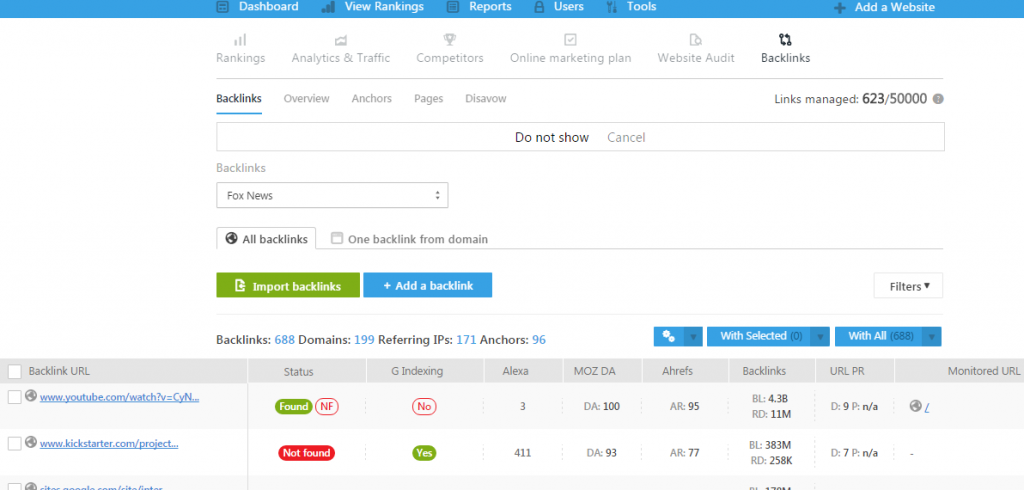Select One backlink from domain tab
This screenshot has width=1024, height=490.
pos(409,239)
